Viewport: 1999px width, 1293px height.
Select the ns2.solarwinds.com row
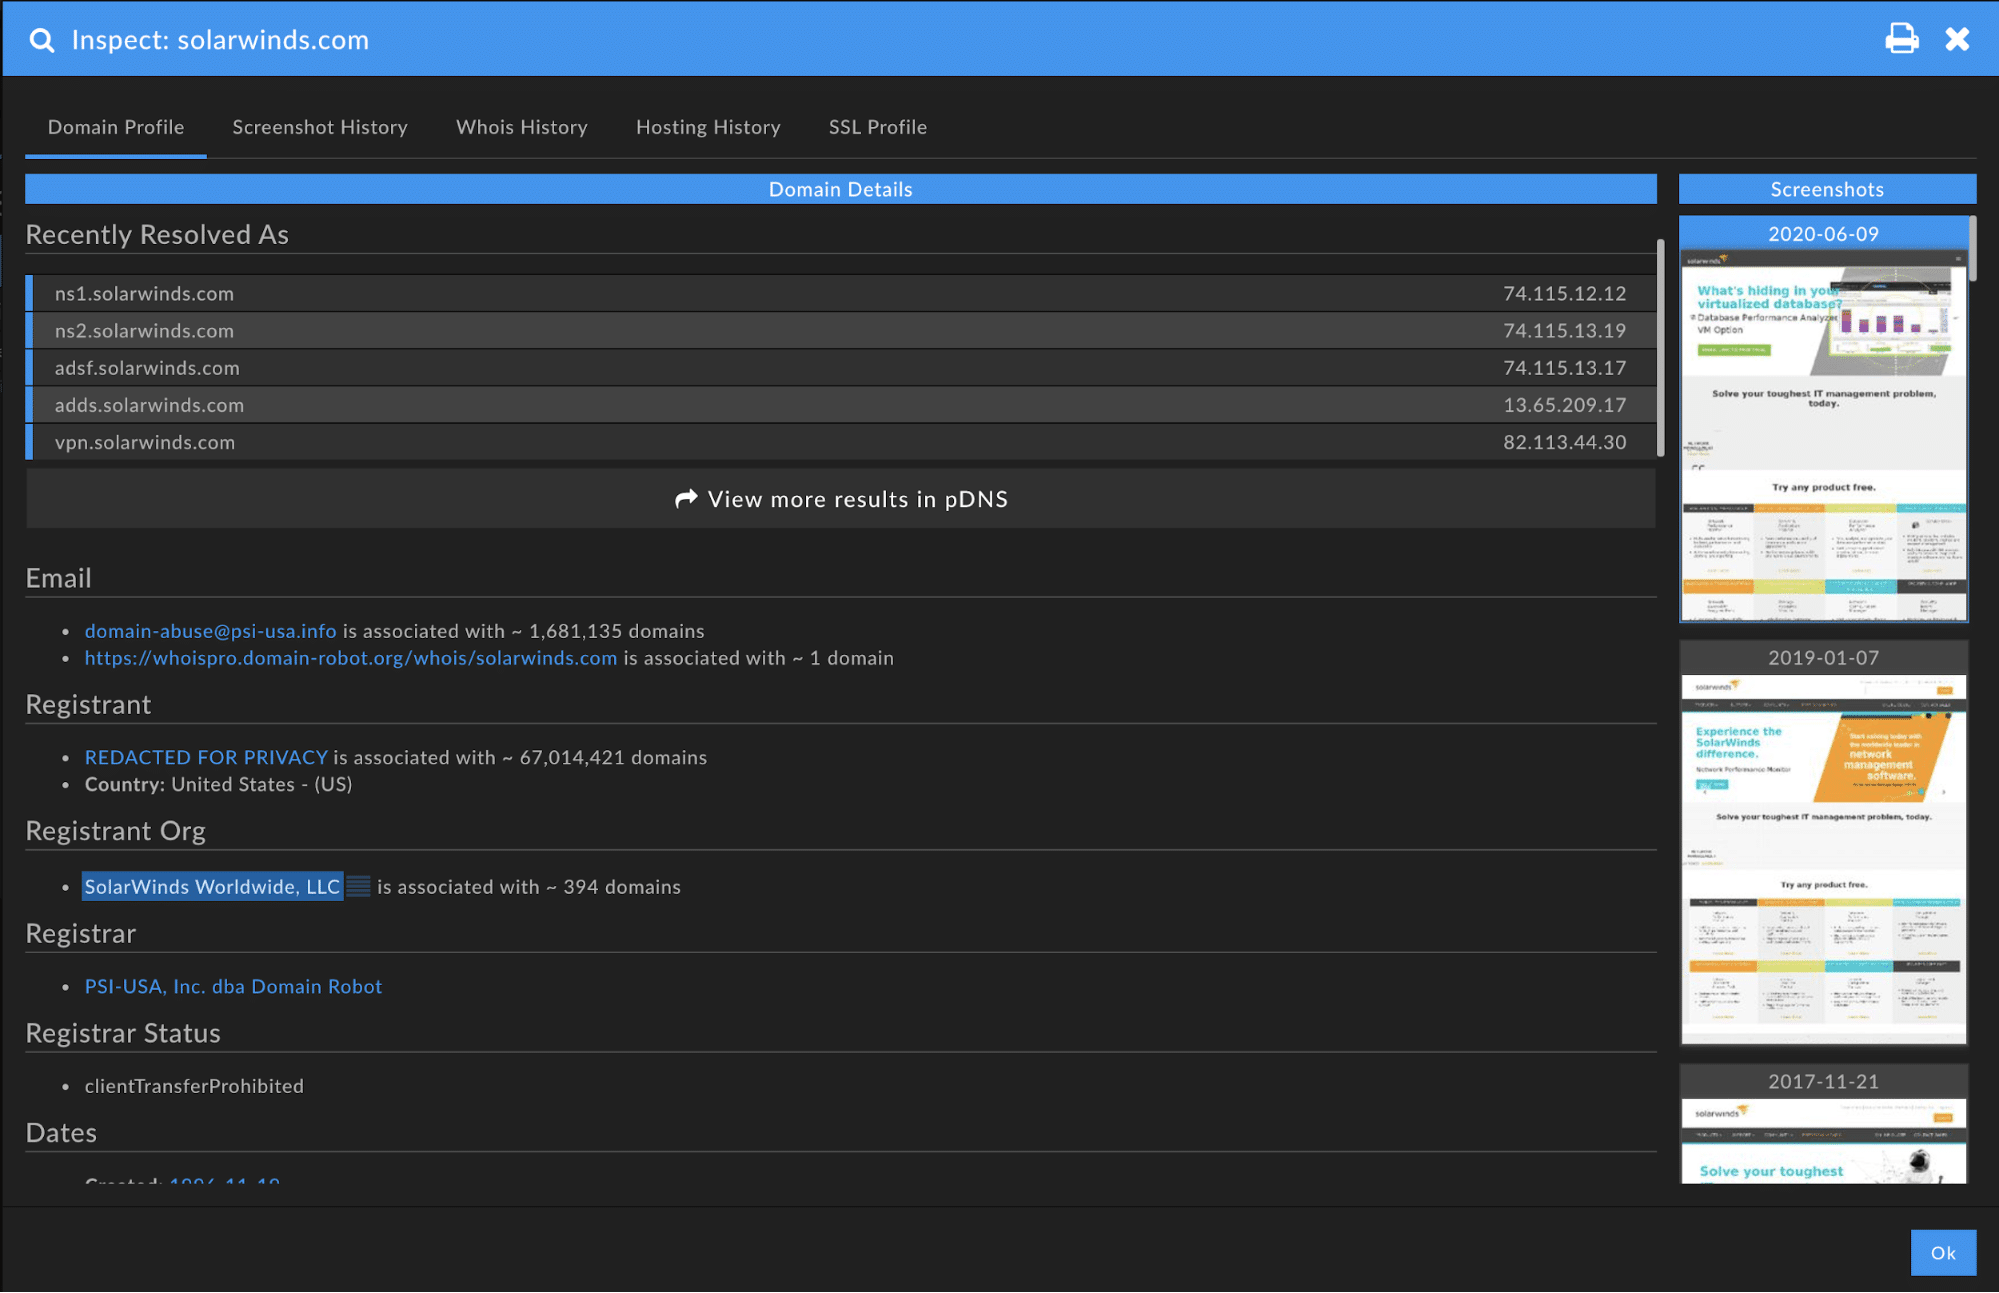[x=840, y=330]
